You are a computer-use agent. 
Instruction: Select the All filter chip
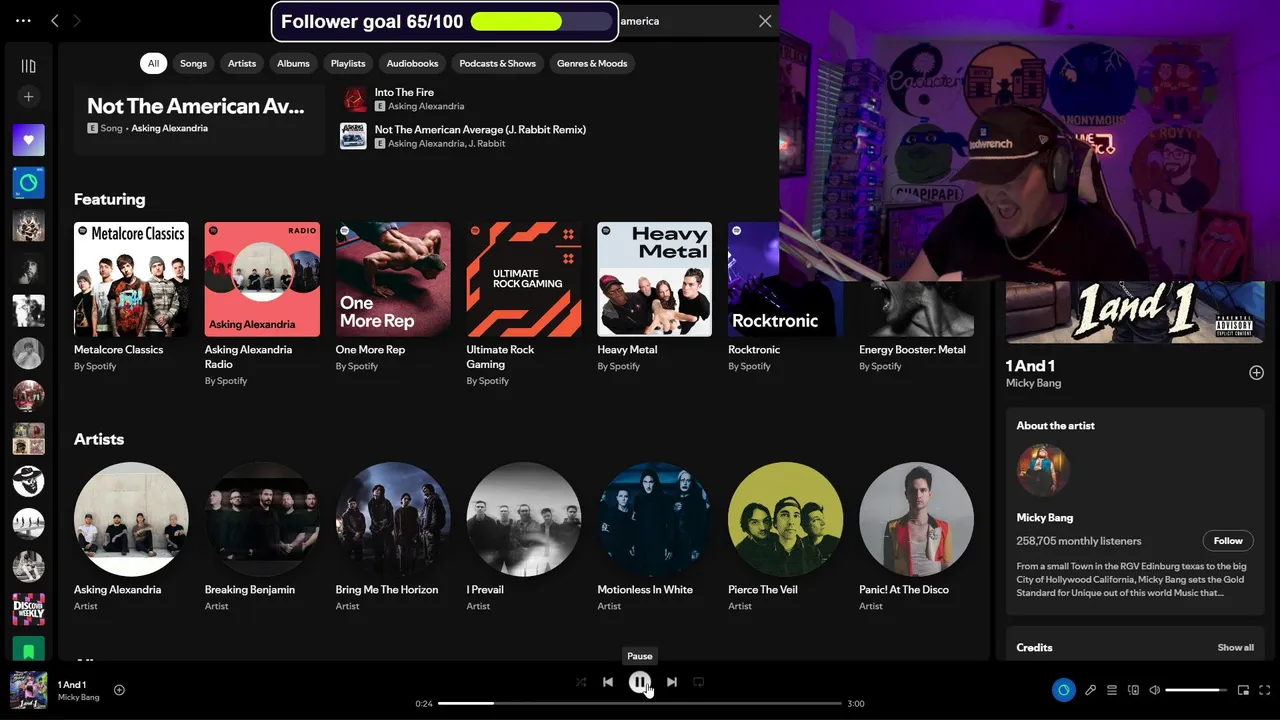pos(153,63)
